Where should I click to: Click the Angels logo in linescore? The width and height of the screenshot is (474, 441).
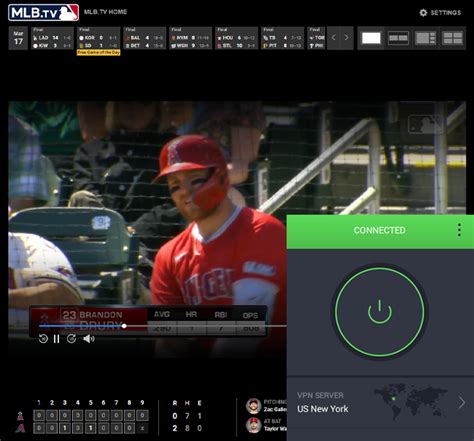tap(20, 416)
